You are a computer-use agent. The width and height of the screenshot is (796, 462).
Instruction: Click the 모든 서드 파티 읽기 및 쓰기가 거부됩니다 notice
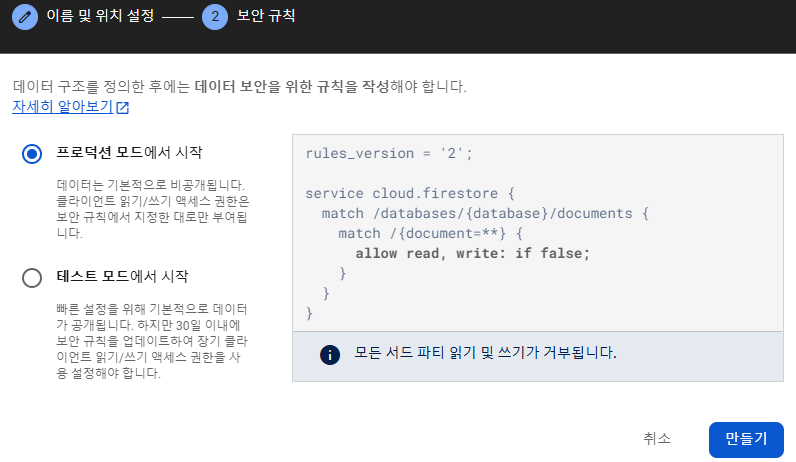tap(485, 353)
